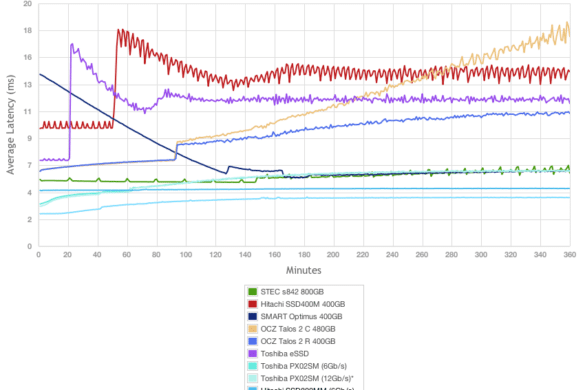Click the 120 tick on the Minutes axis
Viewport: 585px width, 390px height.
coord(215,255)
